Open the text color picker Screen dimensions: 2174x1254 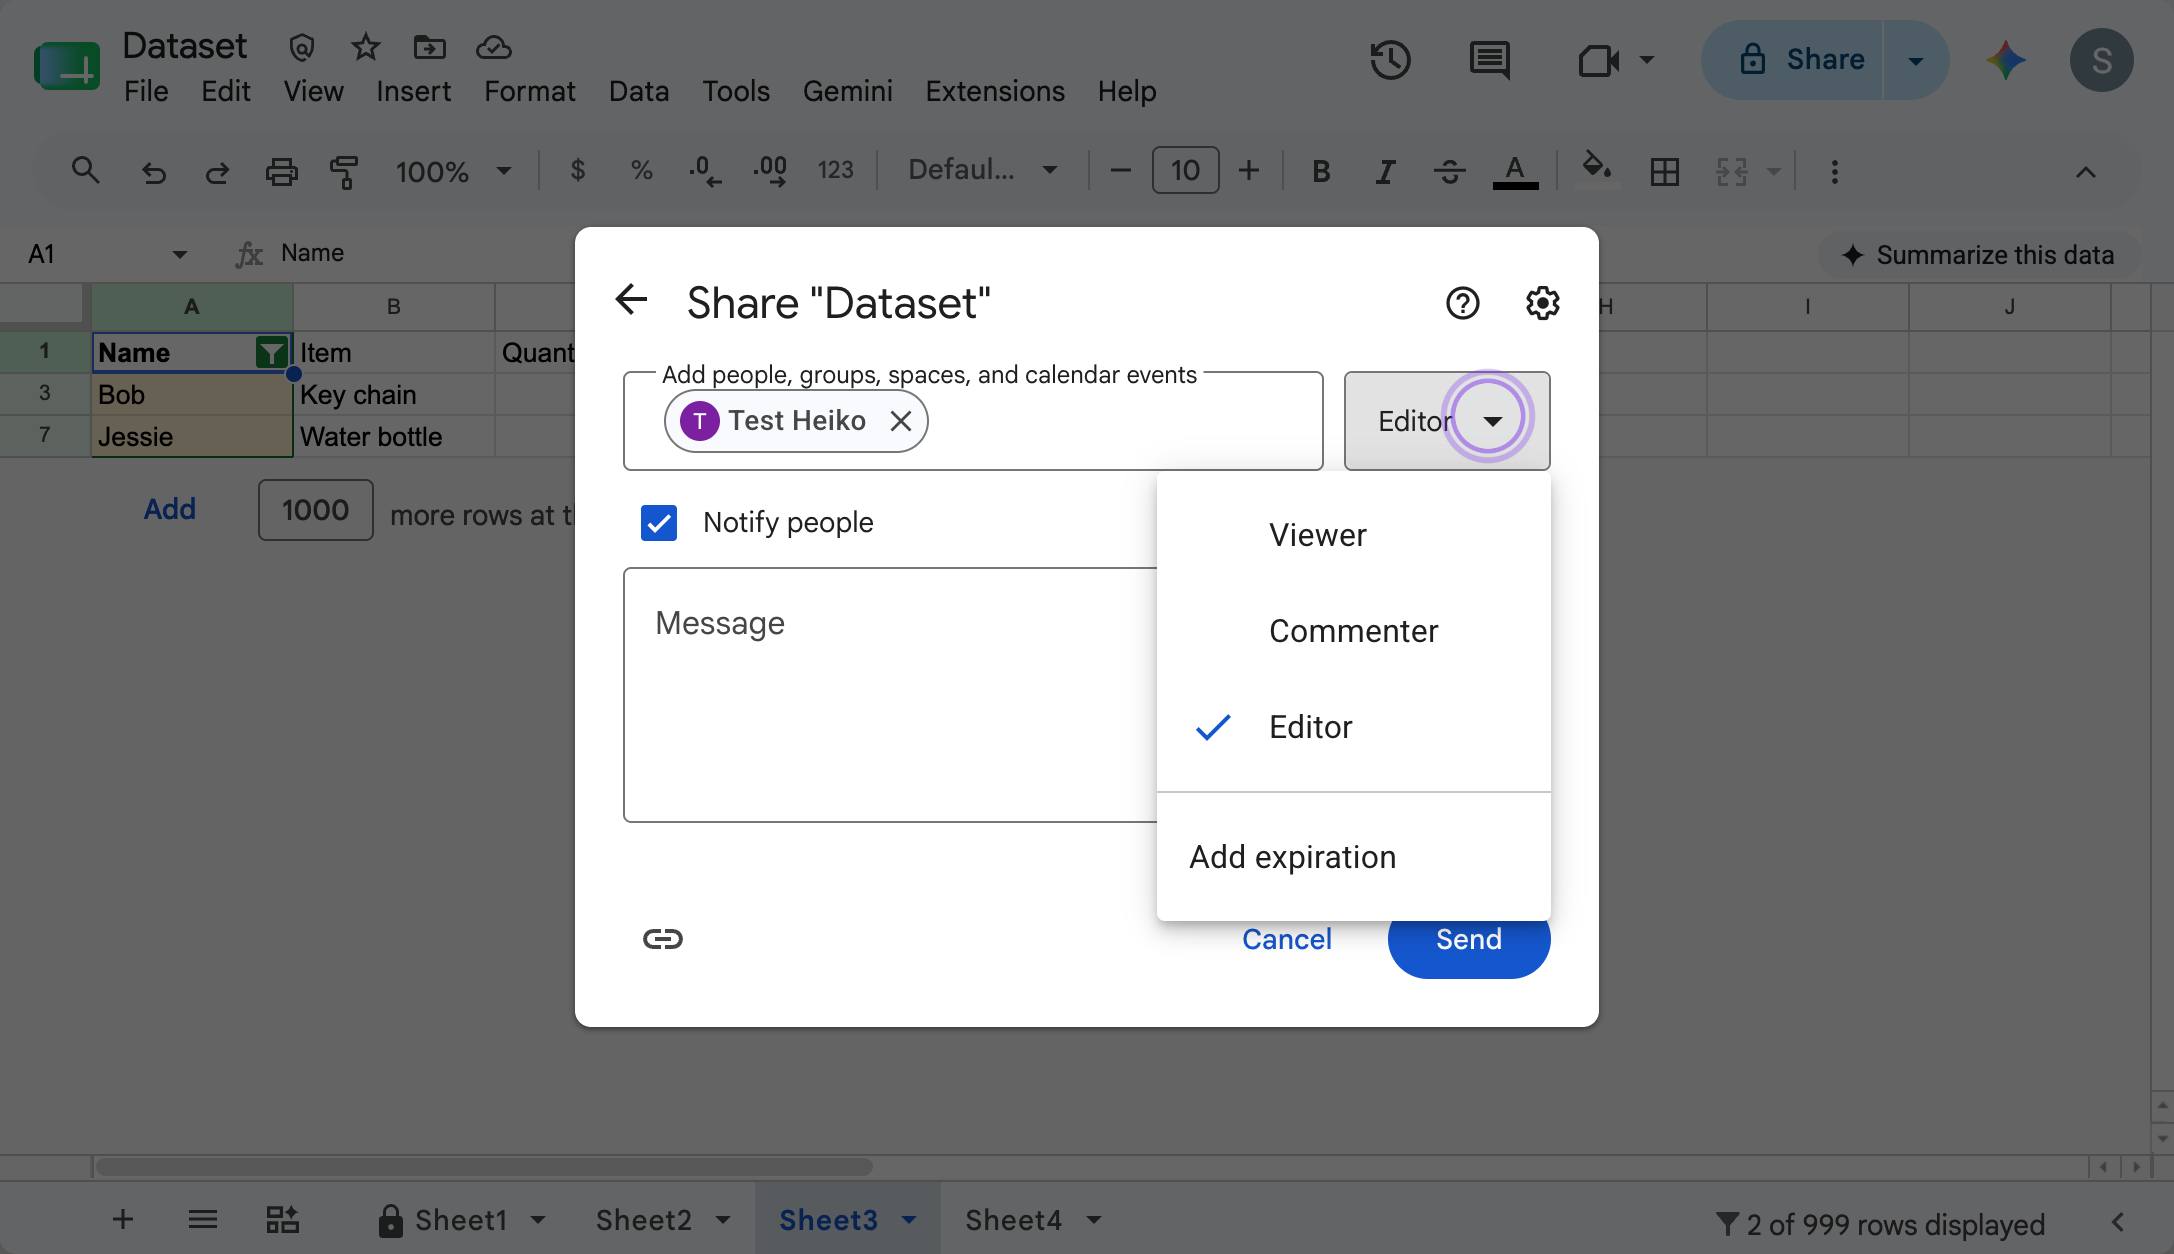[x=1515, y=172]
